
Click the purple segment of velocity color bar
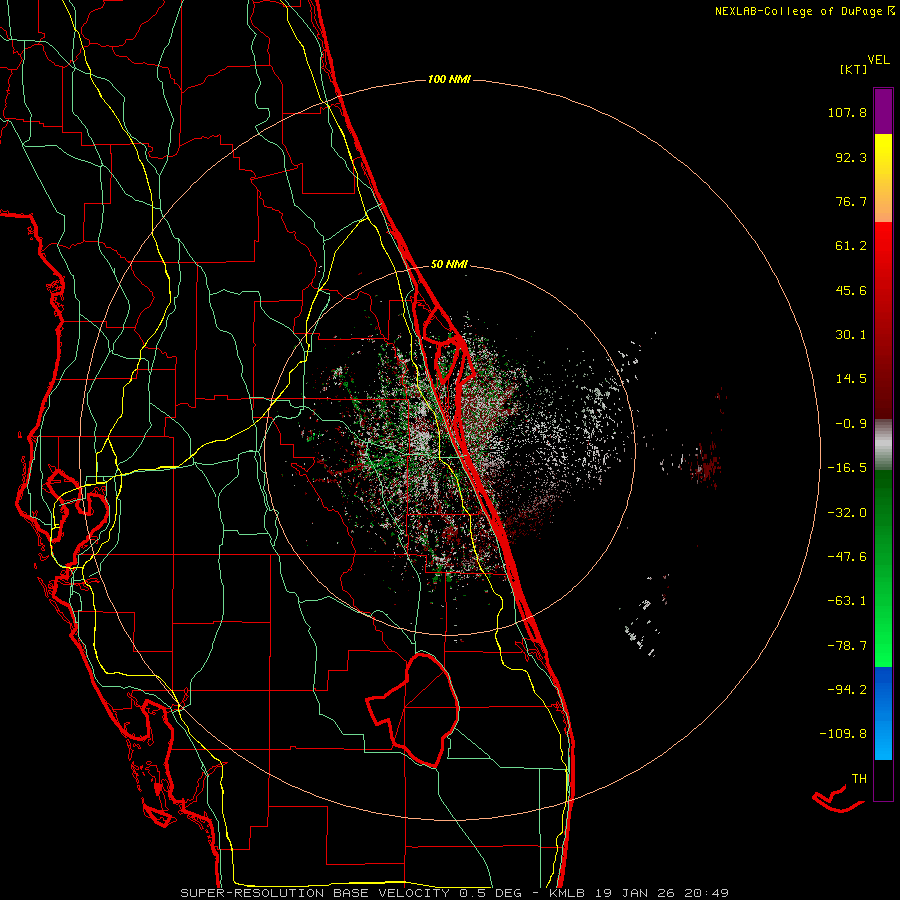(x=883, y=111)
